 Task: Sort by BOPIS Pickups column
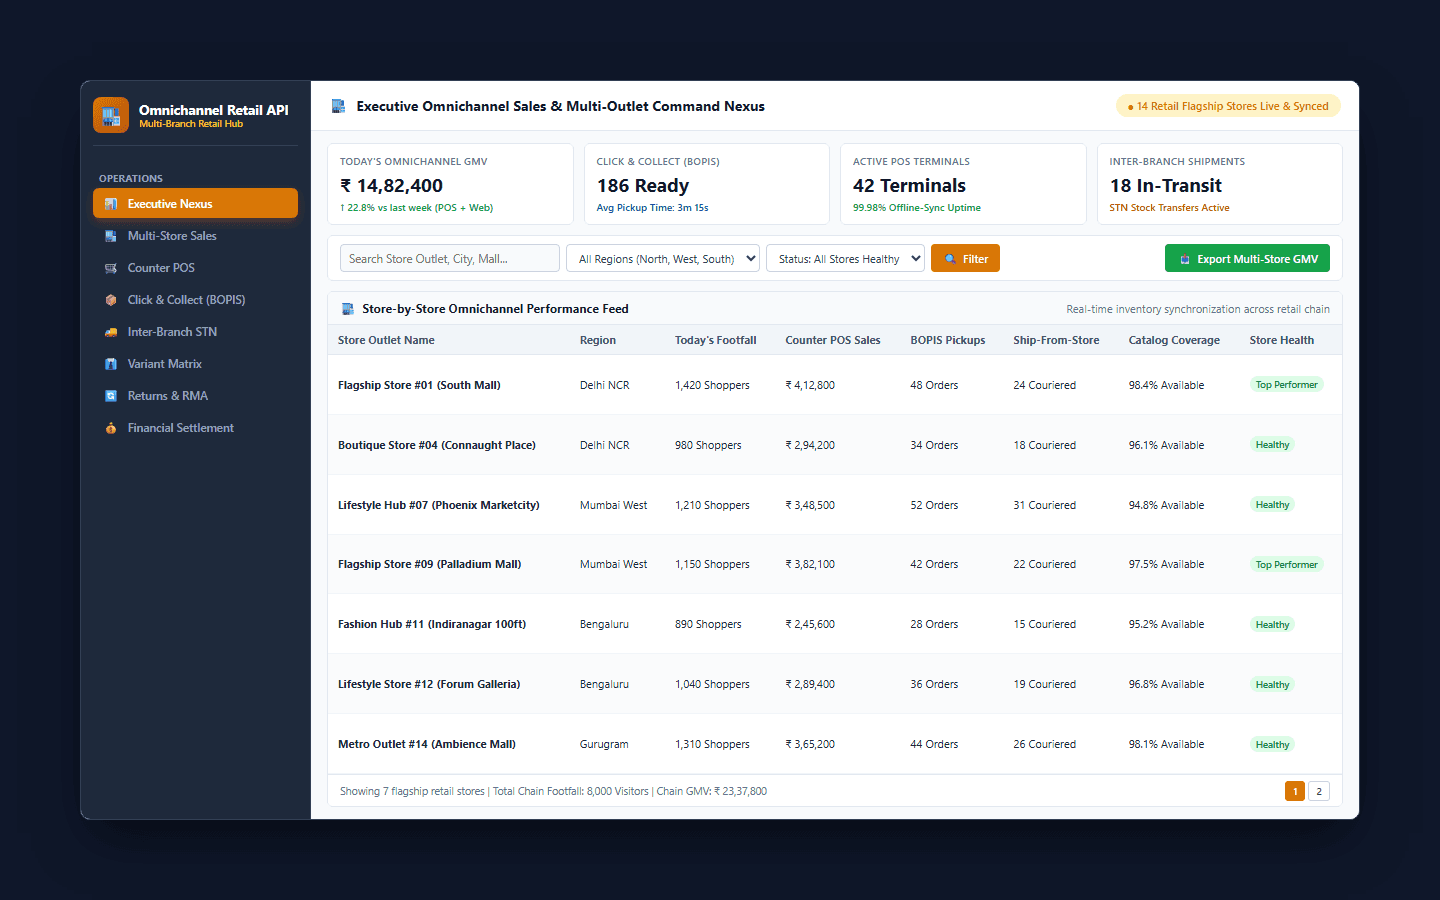point(948,340)
